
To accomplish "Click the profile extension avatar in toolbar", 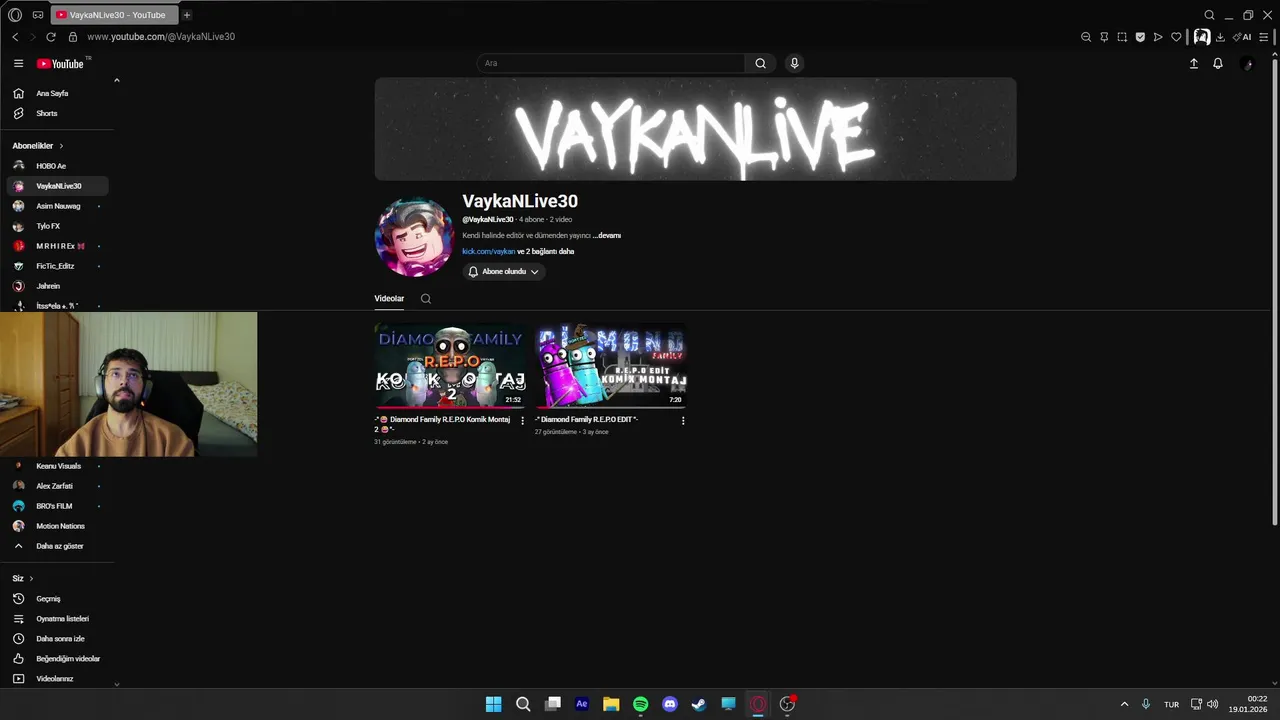I will (x=1201, y=37).
